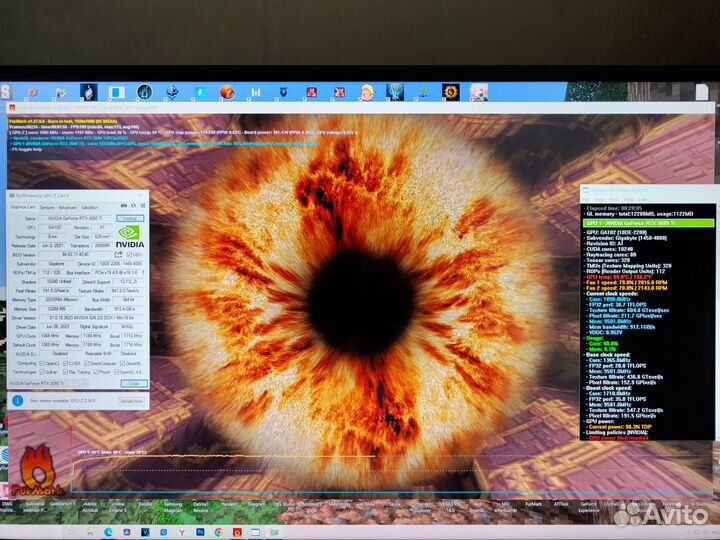Open File Explorer from the taskbar
Viewport: 720px width, 540px height.
point(90,532)
